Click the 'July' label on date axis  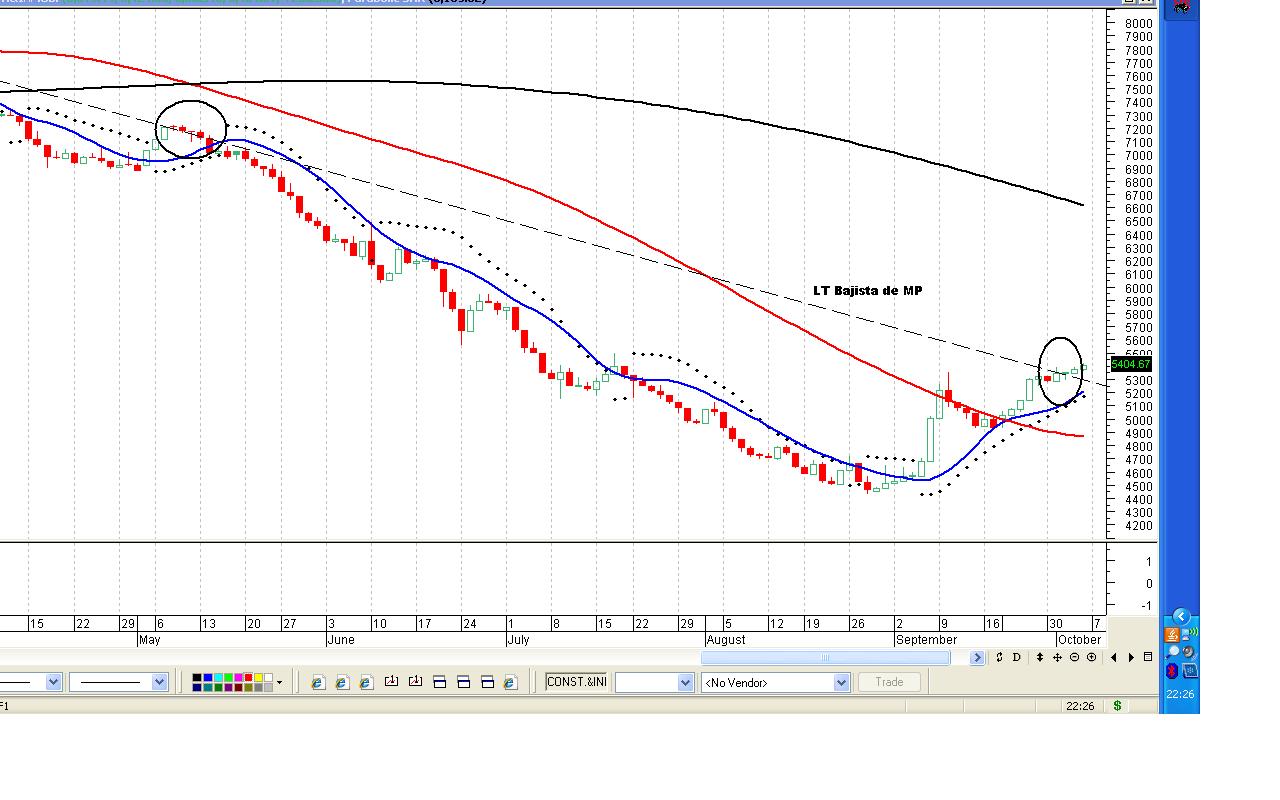518,640
